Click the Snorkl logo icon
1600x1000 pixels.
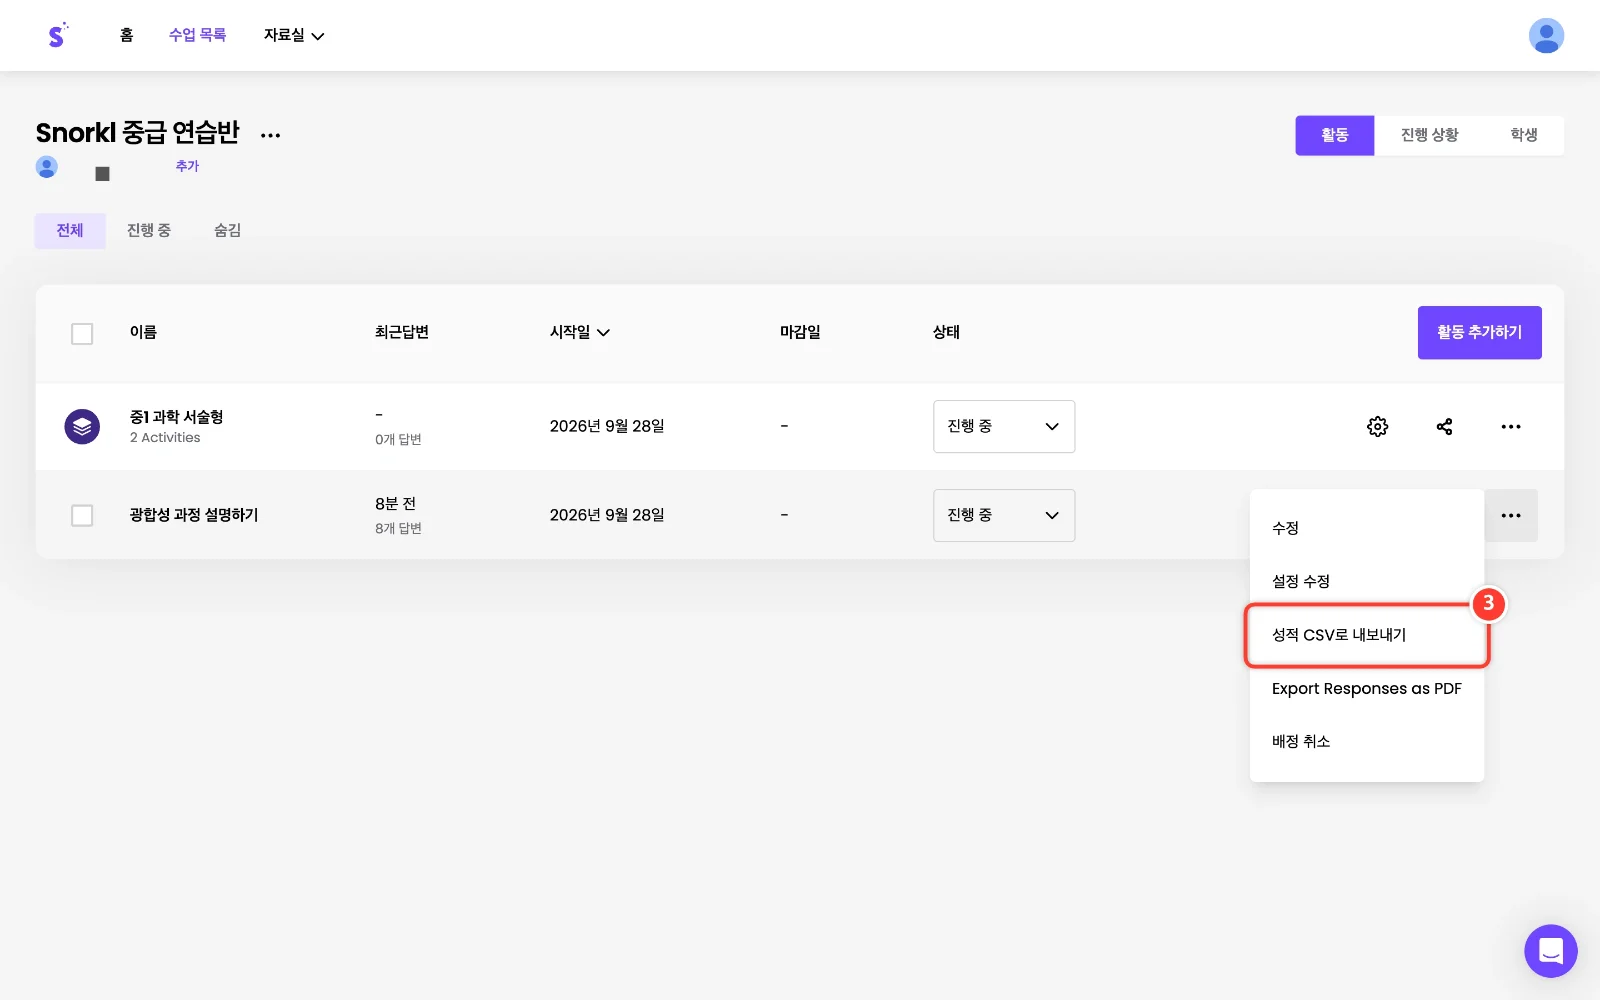(57, 35)
